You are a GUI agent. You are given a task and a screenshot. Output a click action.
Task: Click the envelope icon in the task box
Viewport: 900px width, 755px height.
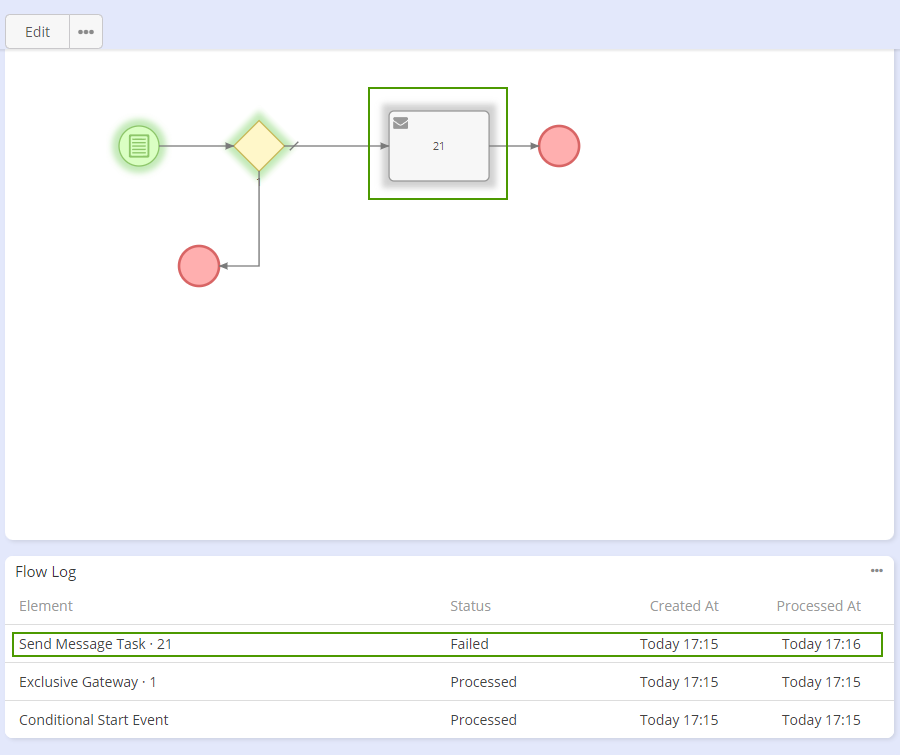click(x=400, y=123)
